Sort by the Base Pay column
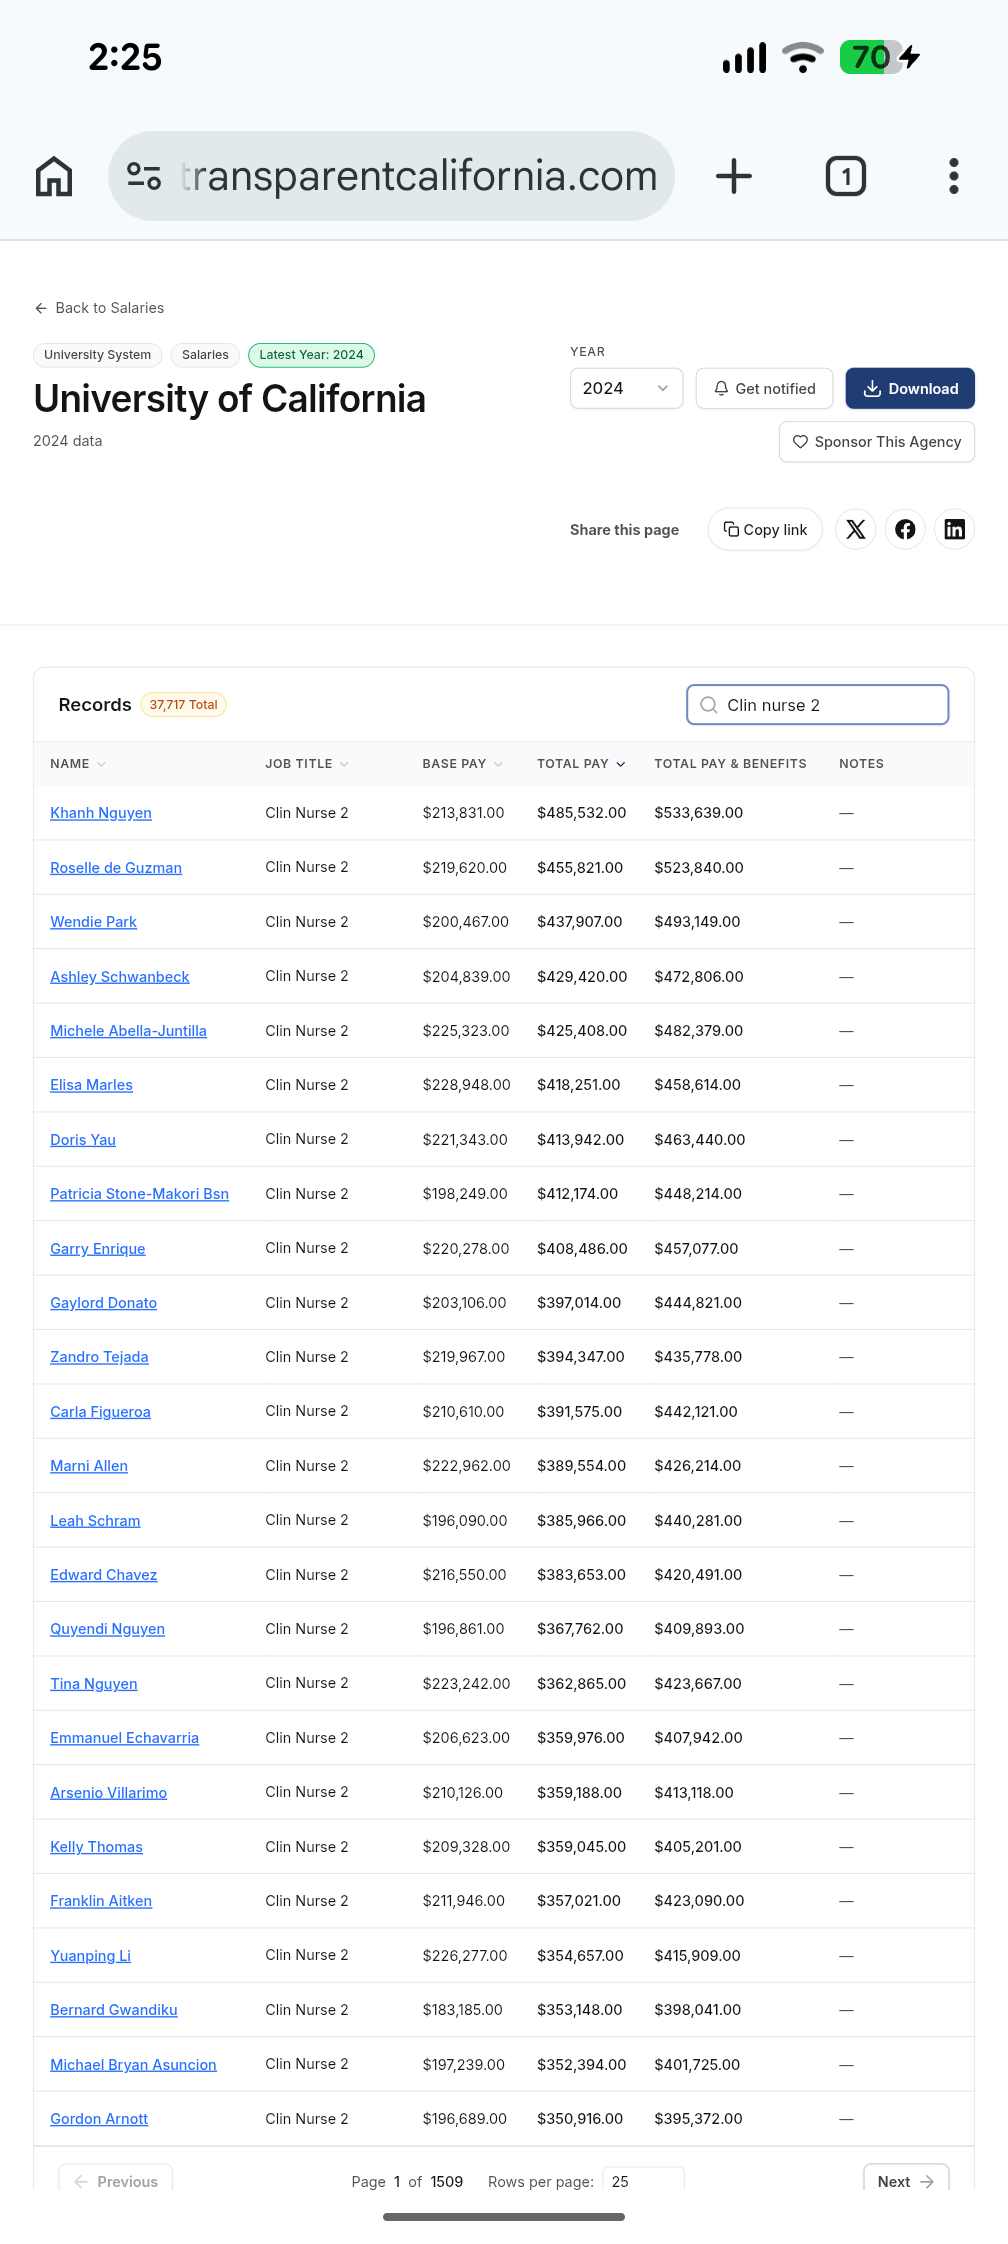The image size is (1008, 2244). [462, 764]
